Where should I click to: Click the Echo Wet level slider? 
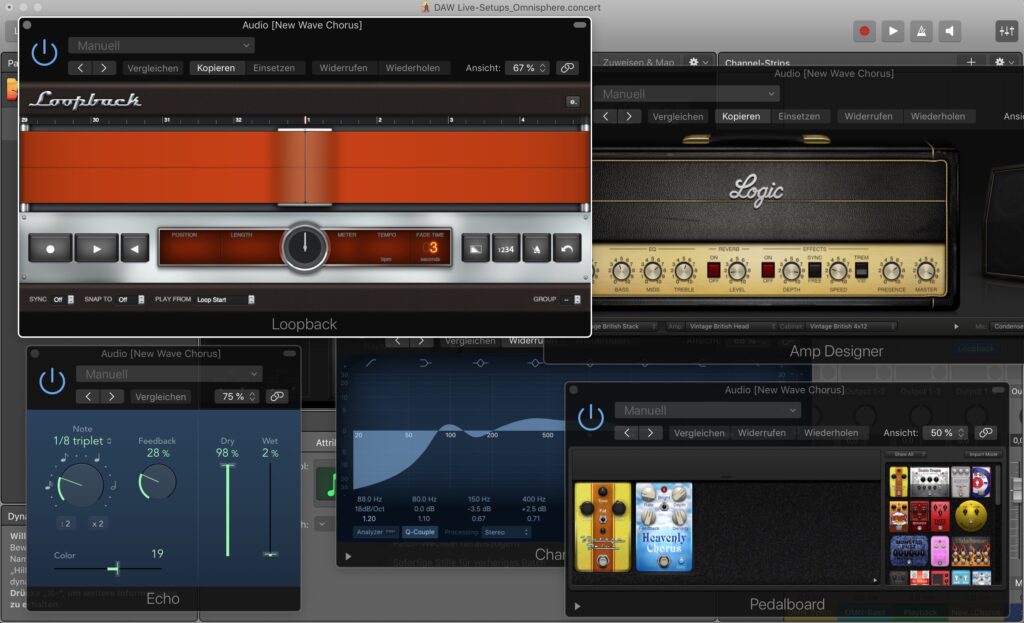[270, 509]
